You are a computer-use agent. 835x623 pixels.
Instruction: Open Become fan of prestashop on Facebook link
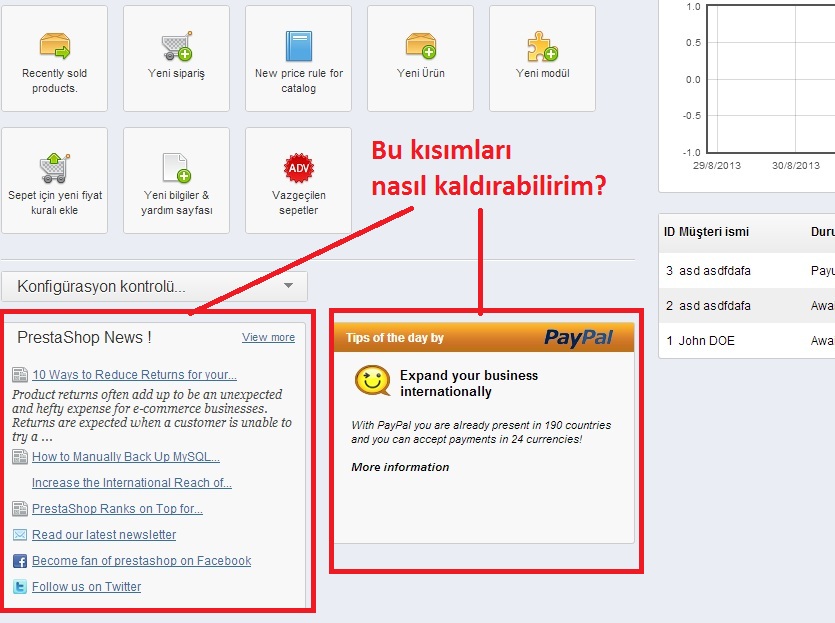142,561
